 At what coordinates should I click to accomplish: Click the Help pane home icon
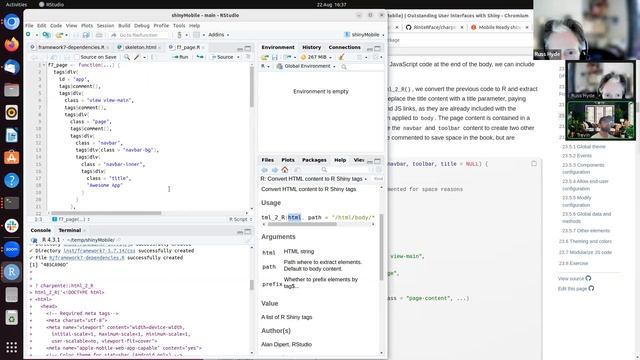284,170
